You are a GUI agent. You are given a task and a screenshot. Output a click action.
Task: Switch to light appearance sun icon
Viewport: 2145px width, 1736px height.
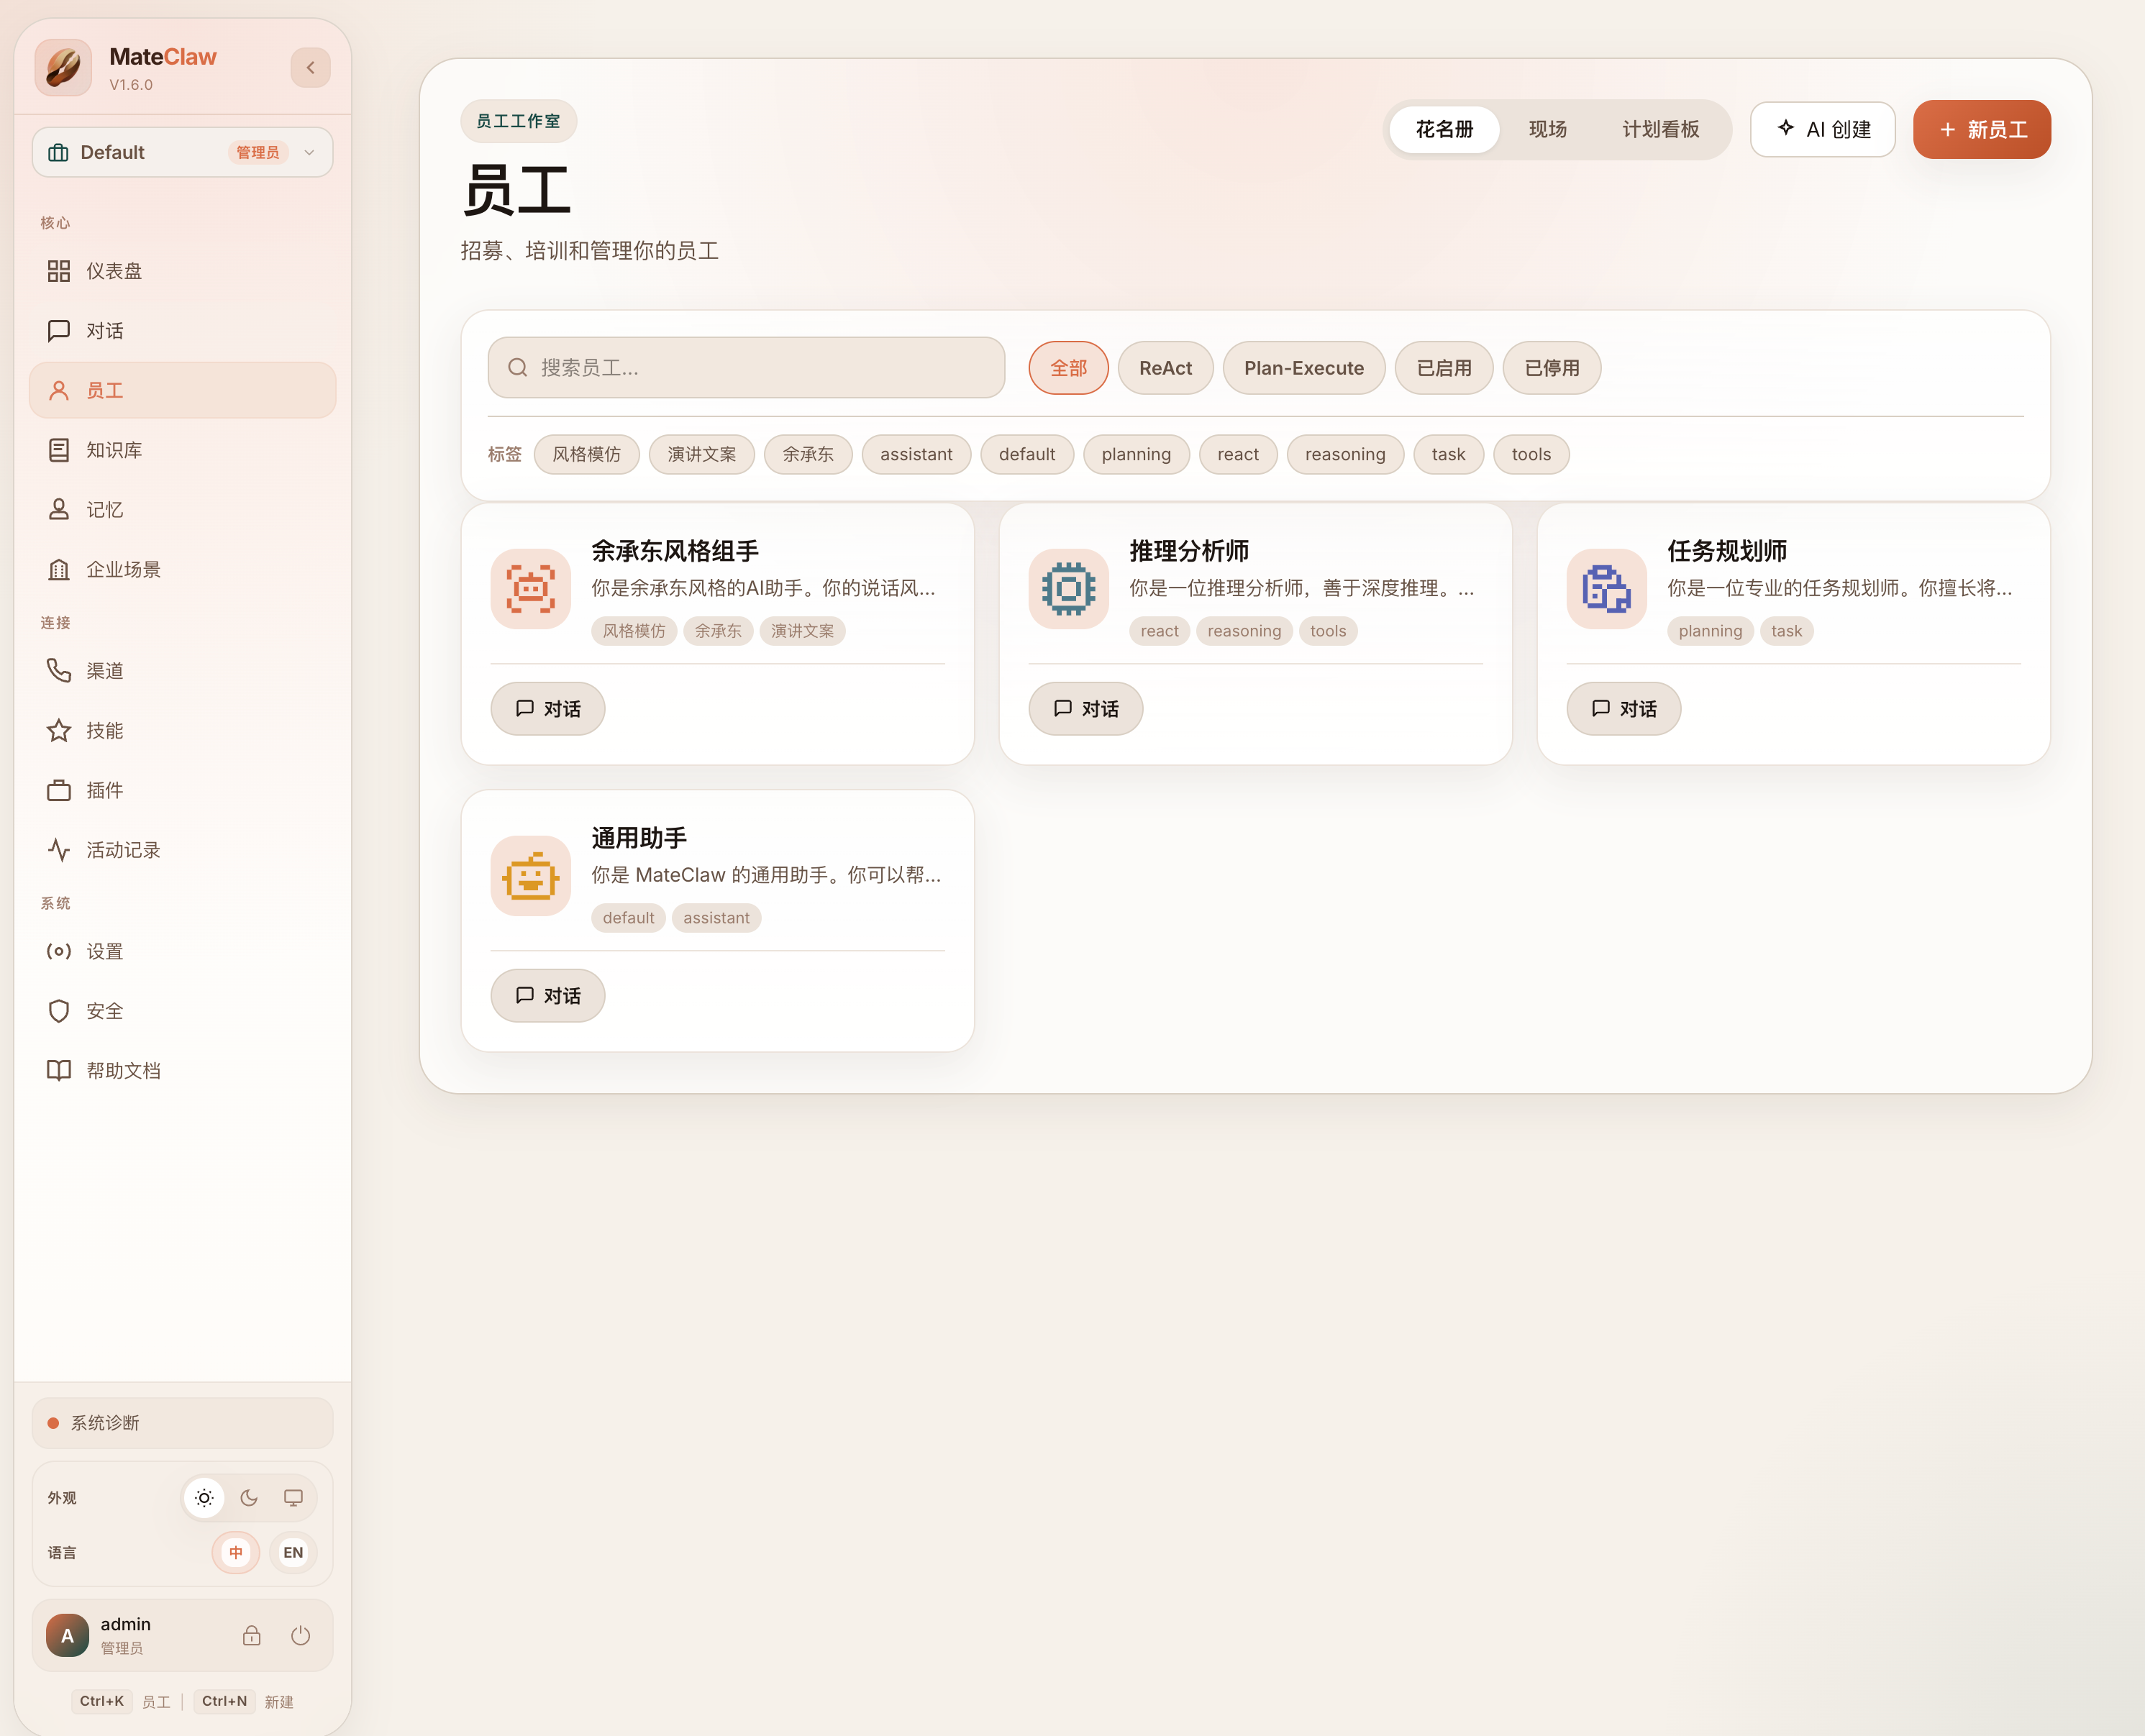point(204,1498)
